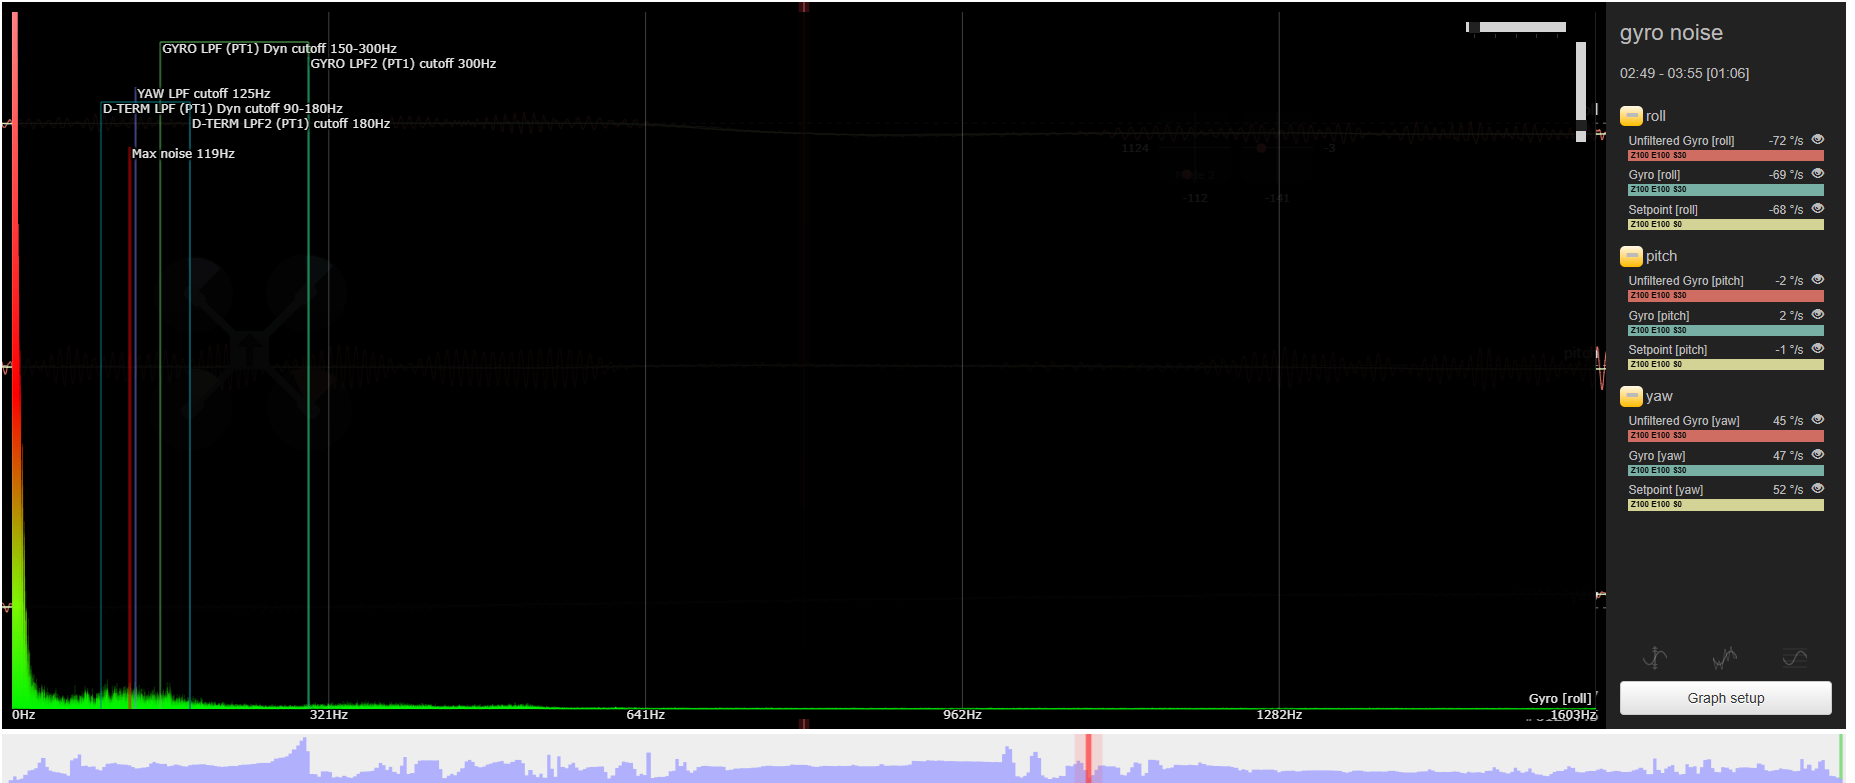1855x783 pixels.
Task: Collapse the roll graph group
Action: (1631, 116)
